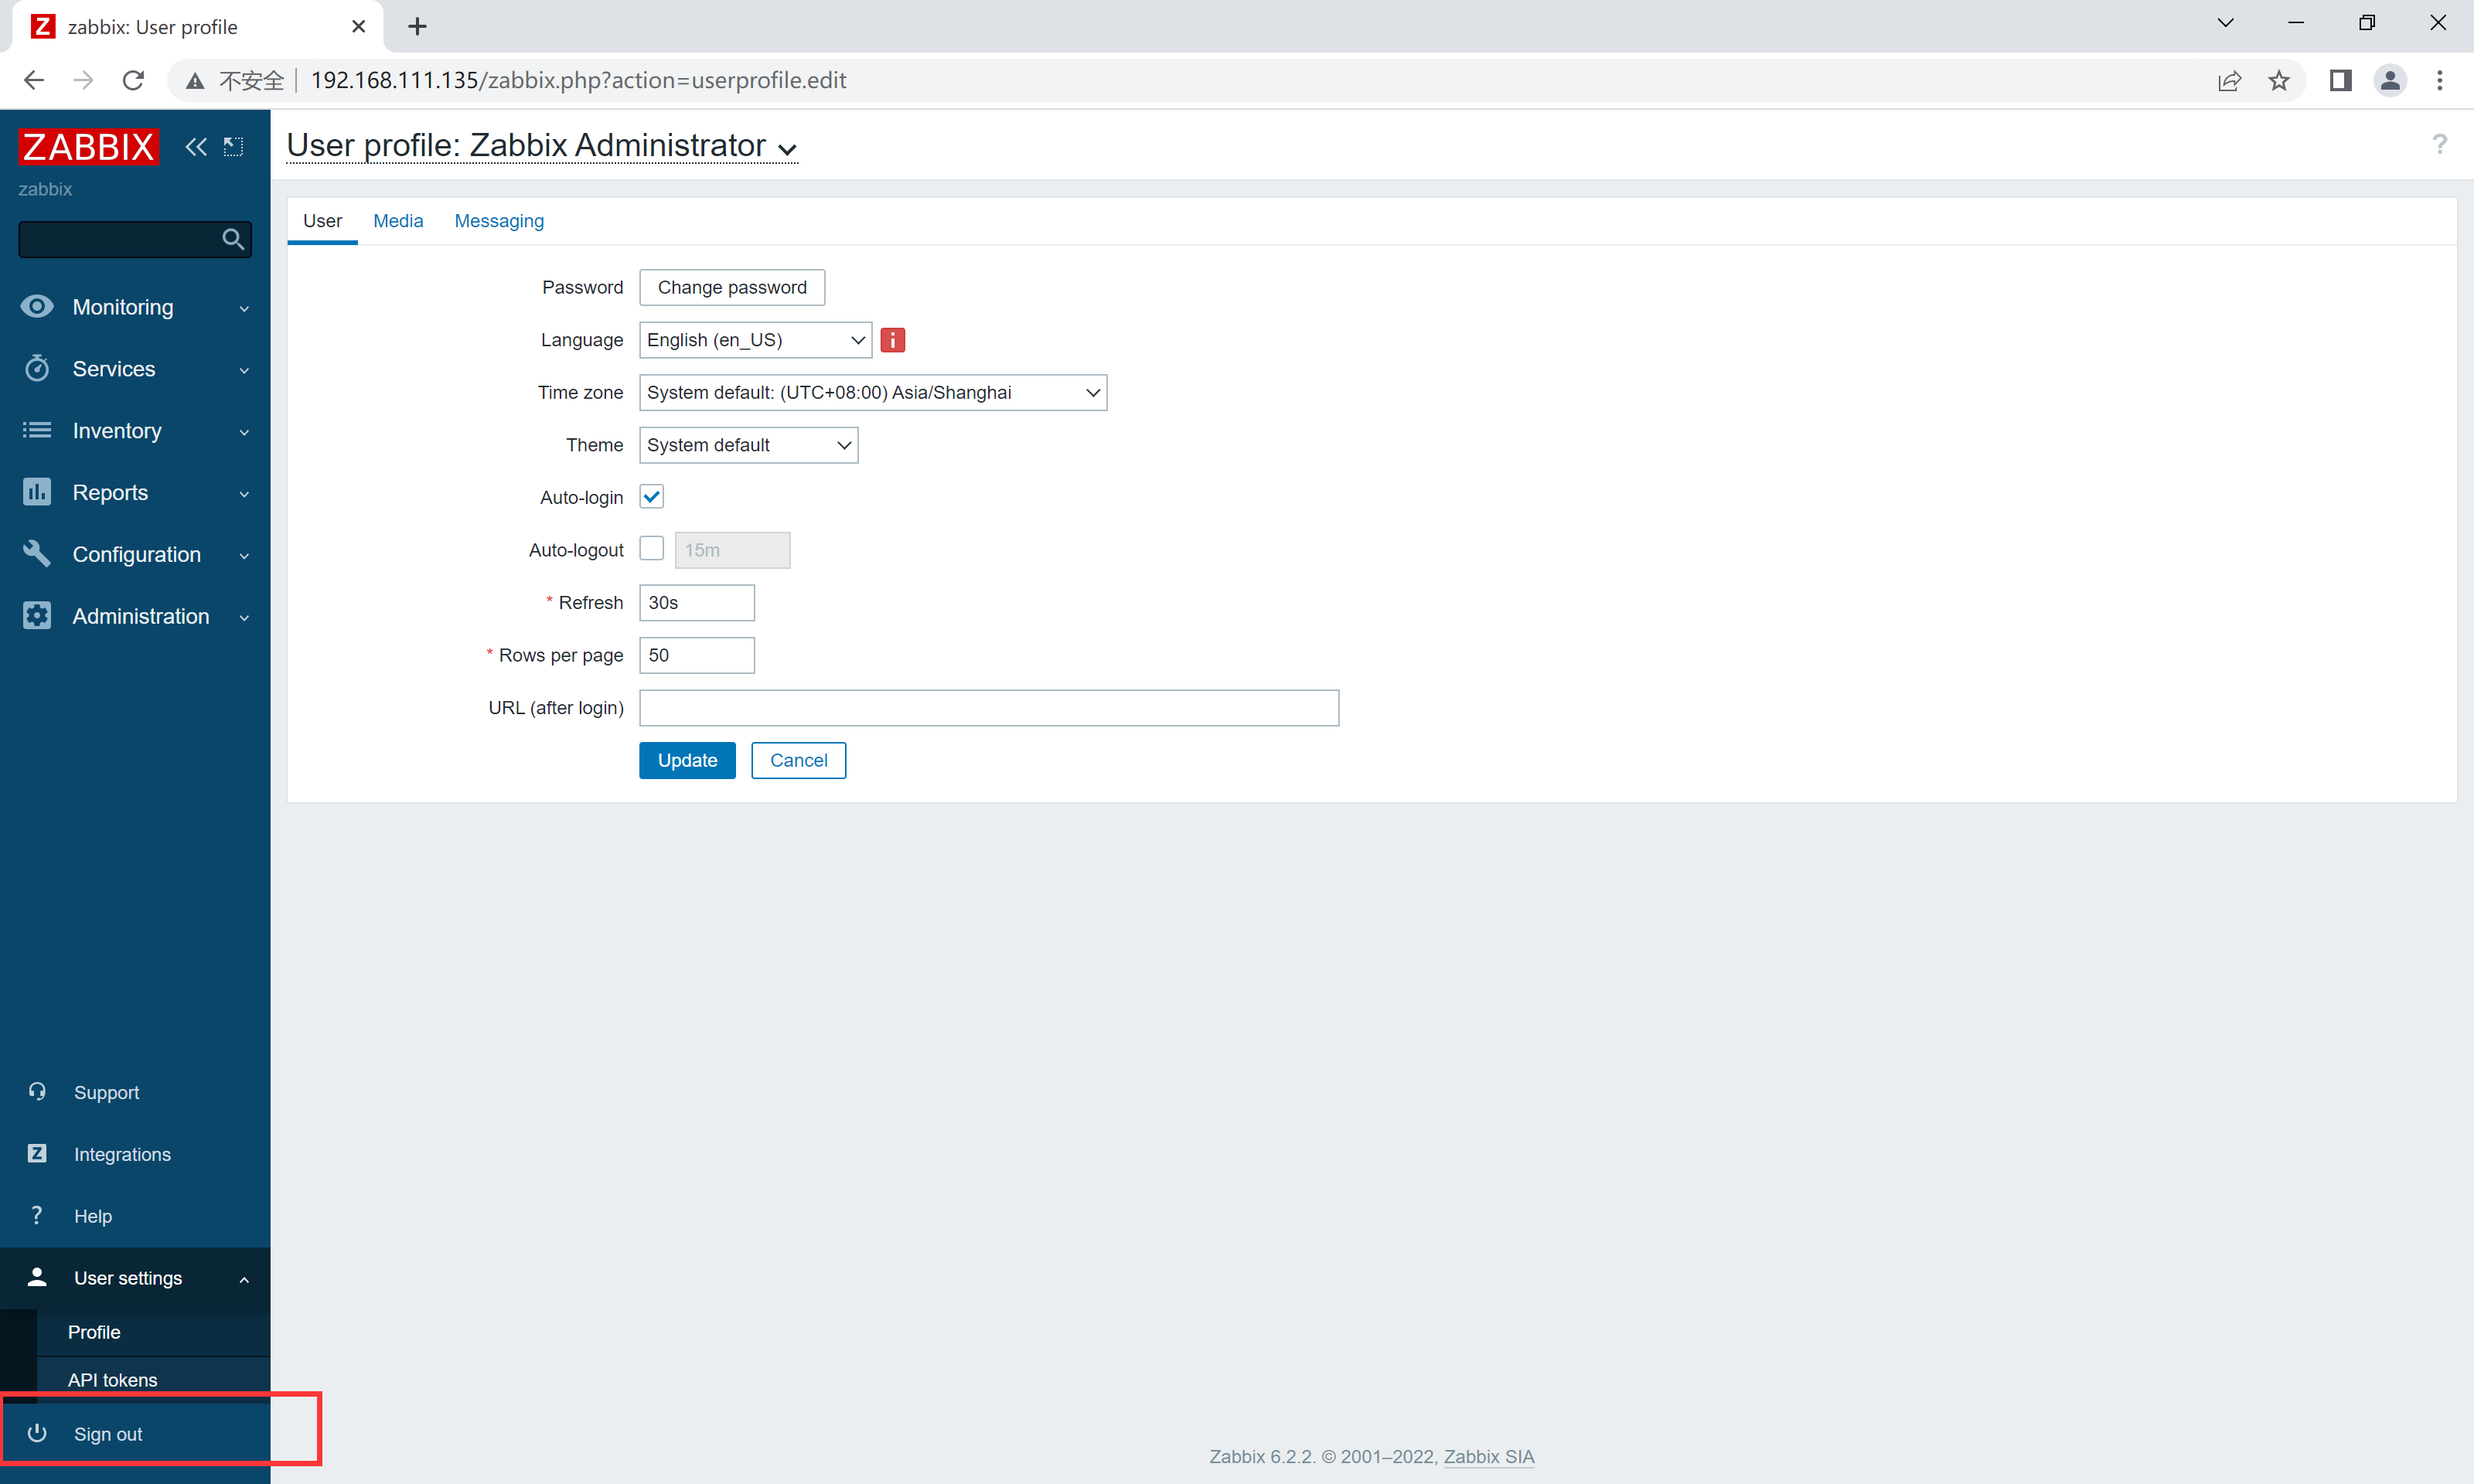Expand the Inventory menu chevron
This screenshot has height=1484, width=2474.
point(244,432)
